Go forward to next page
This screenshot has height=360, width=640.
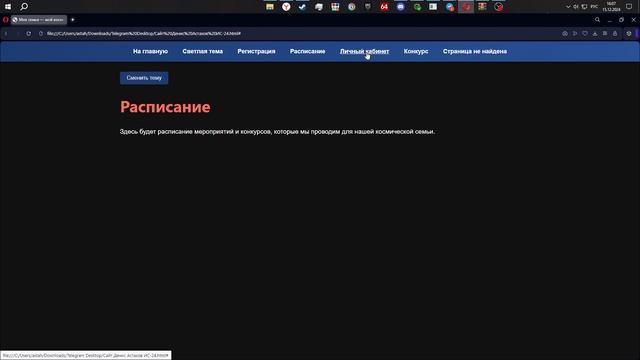(x=18, y=33)
